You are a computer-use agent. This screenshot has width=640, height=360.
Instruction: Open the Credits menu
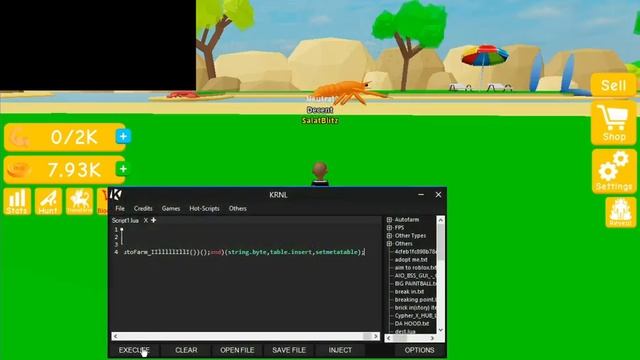tap(143, 208)
